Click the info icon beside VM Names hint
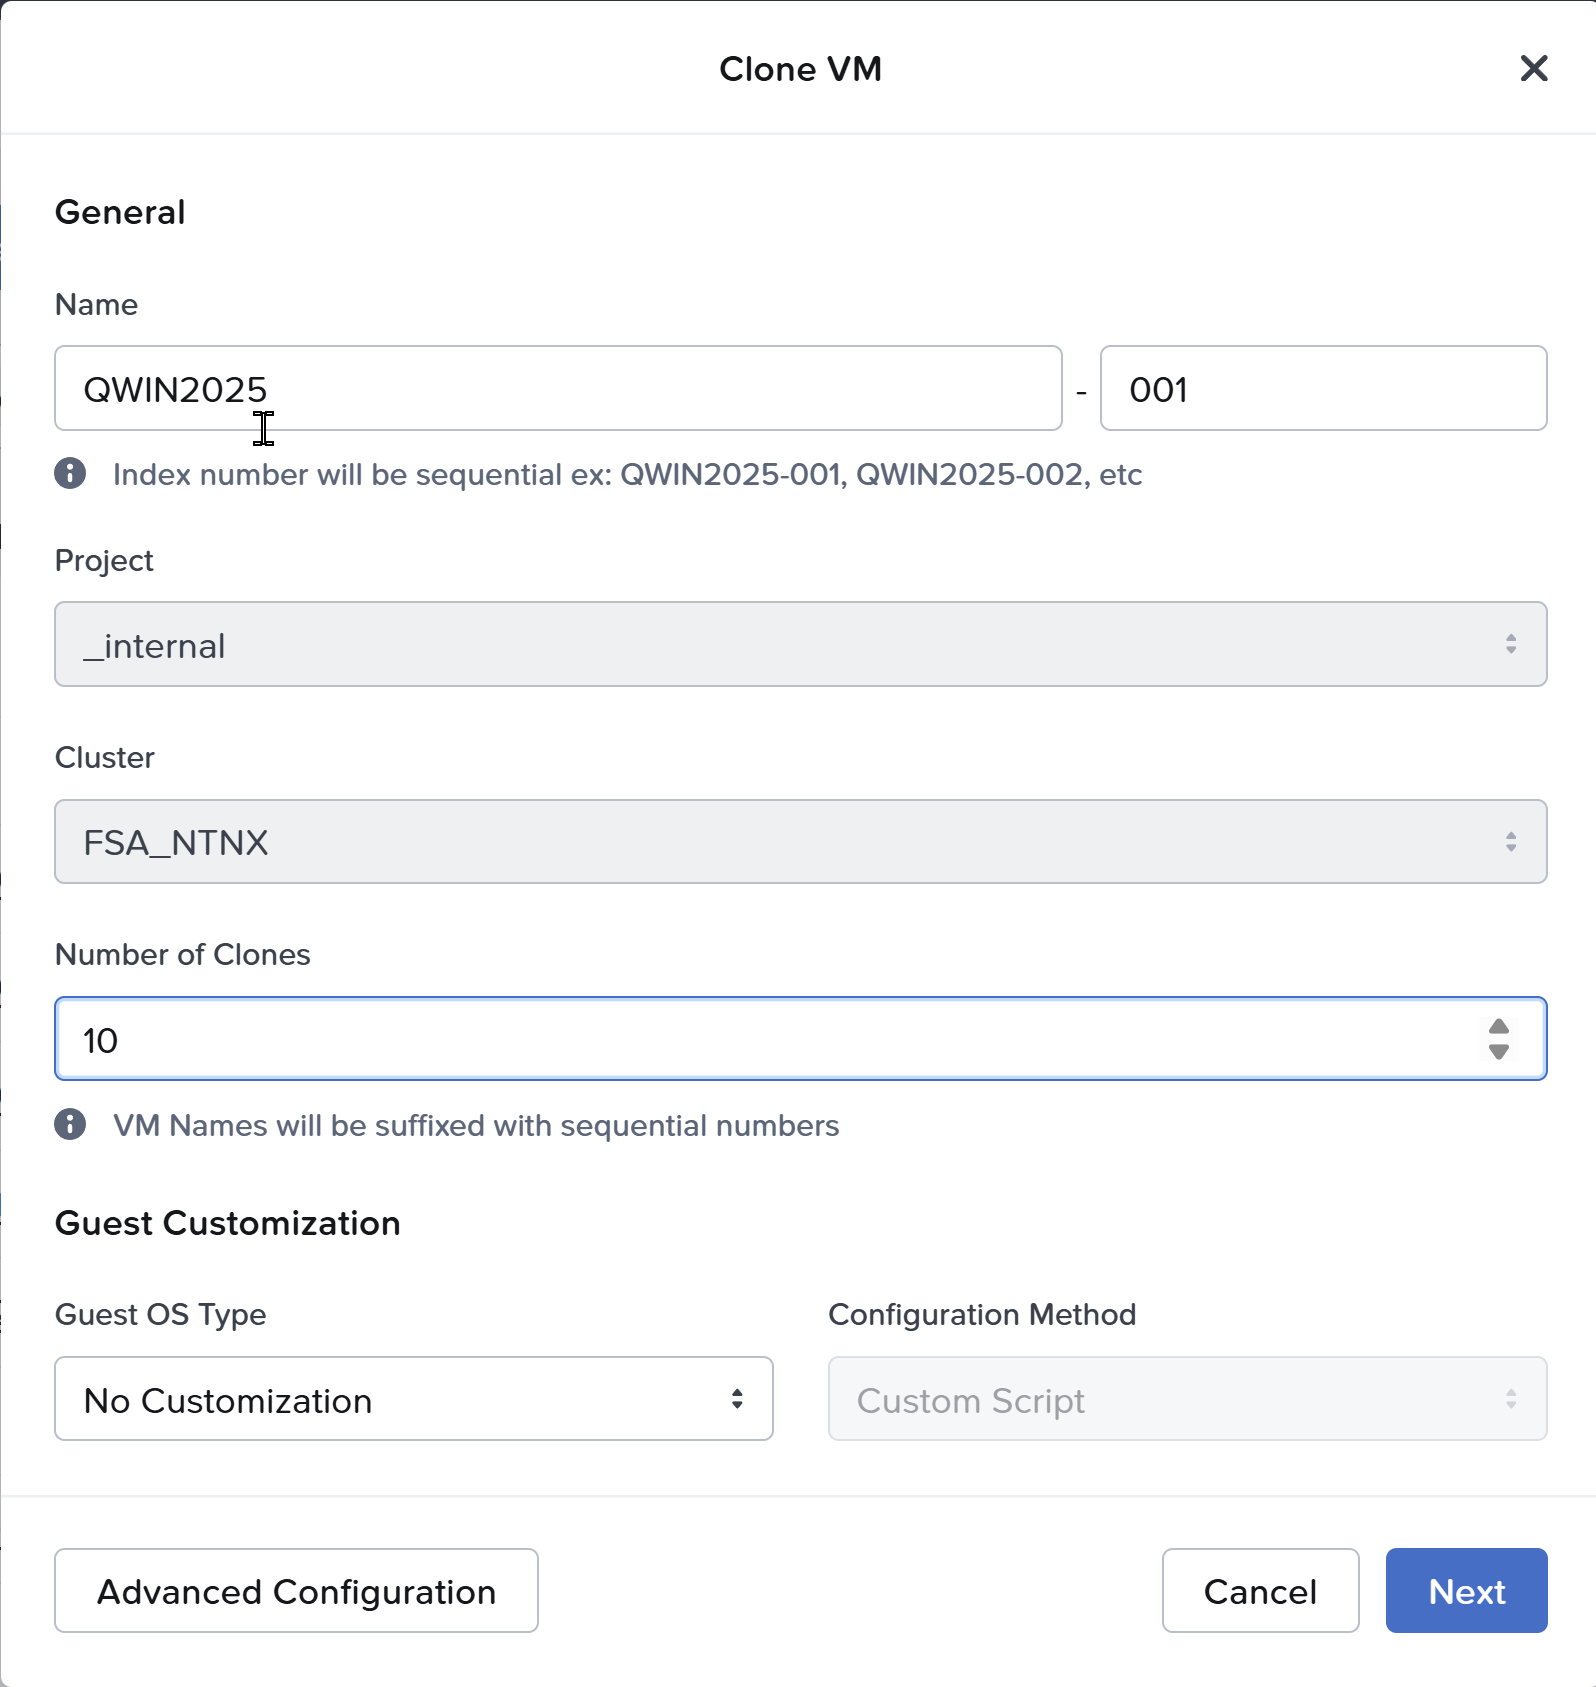 coord(70,1125)
